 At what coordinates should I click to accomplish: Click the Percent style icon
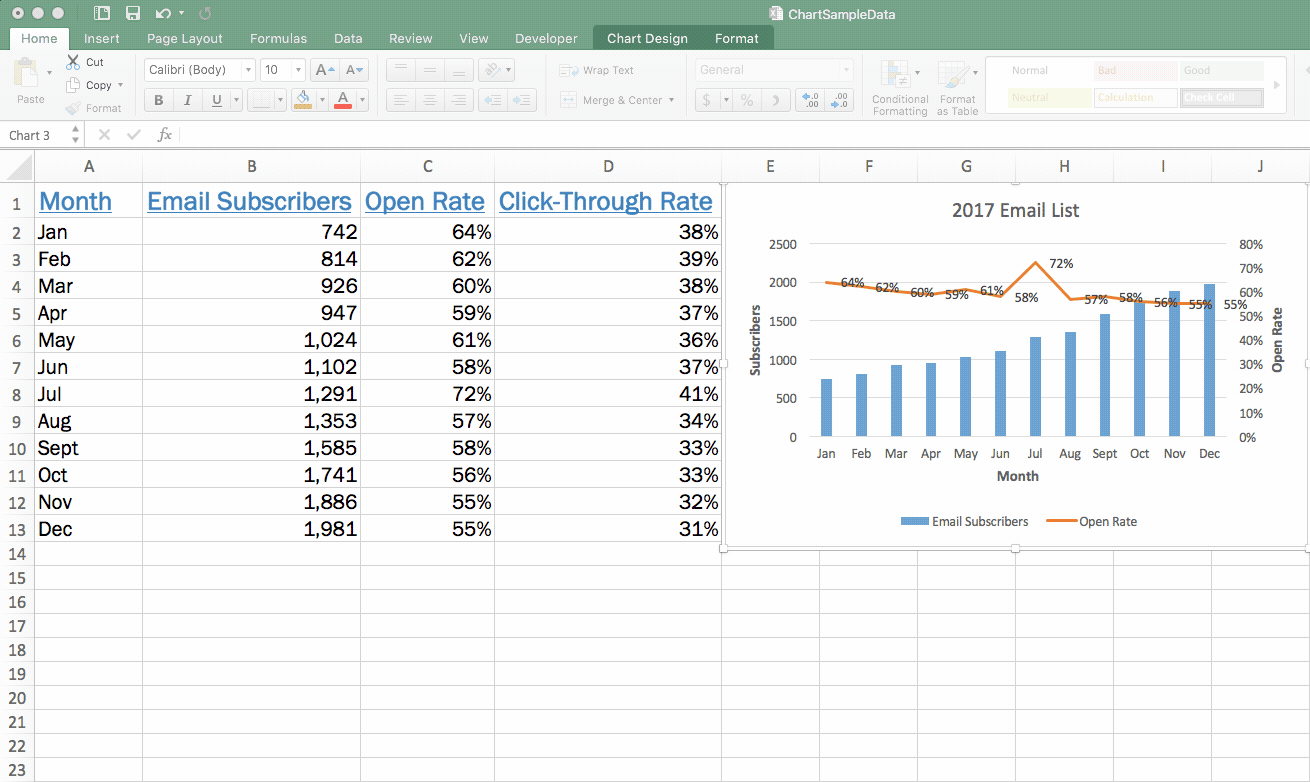pyautogui.click(x=746, y=100)
